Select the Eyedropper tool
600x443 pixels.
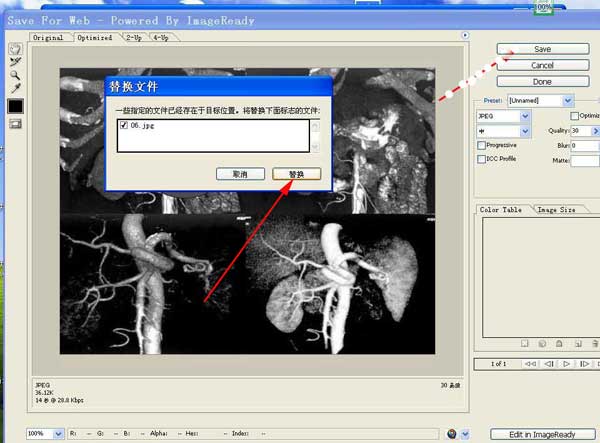pyautogui.click(x=15, y=88)
